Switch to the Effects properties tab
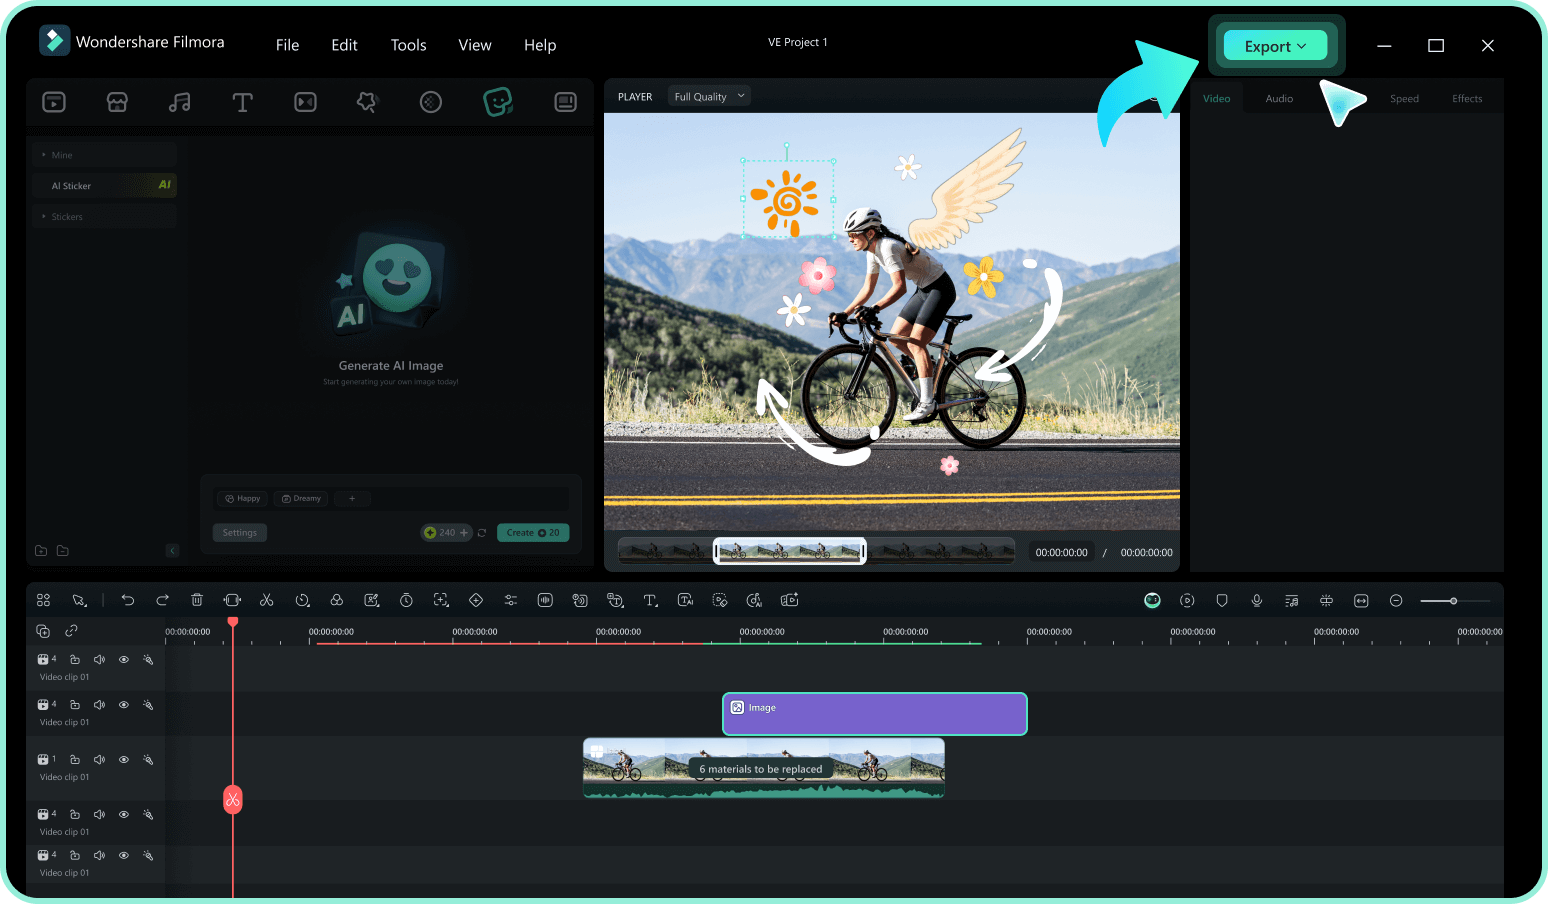 pos(1467,99)
